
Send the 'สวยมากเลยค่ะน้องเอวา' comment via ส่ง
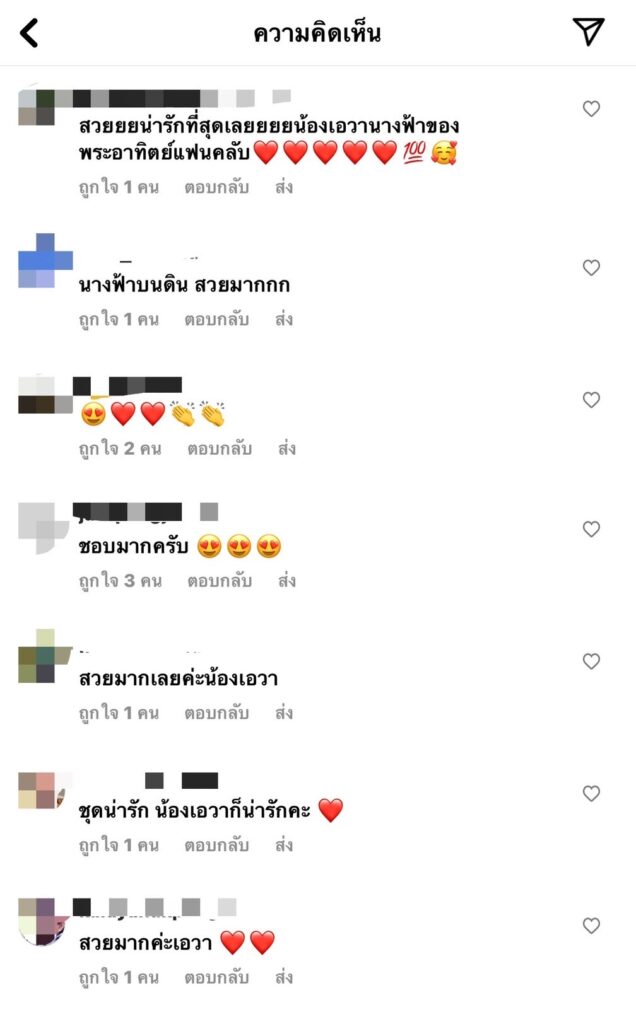coord(284,712)
